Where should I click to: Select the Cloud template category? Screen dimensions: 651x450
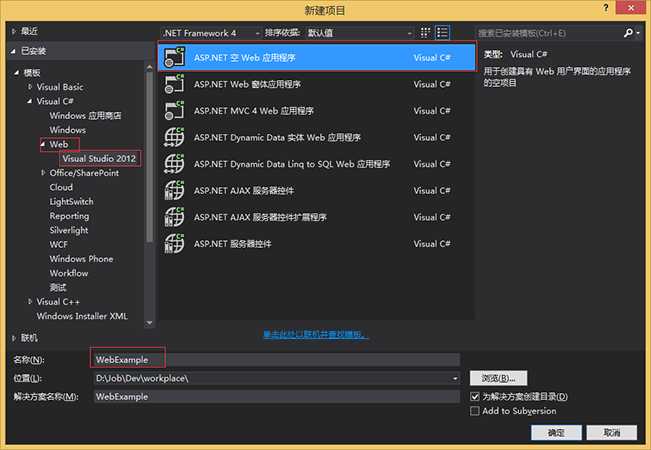coord(61,187)
